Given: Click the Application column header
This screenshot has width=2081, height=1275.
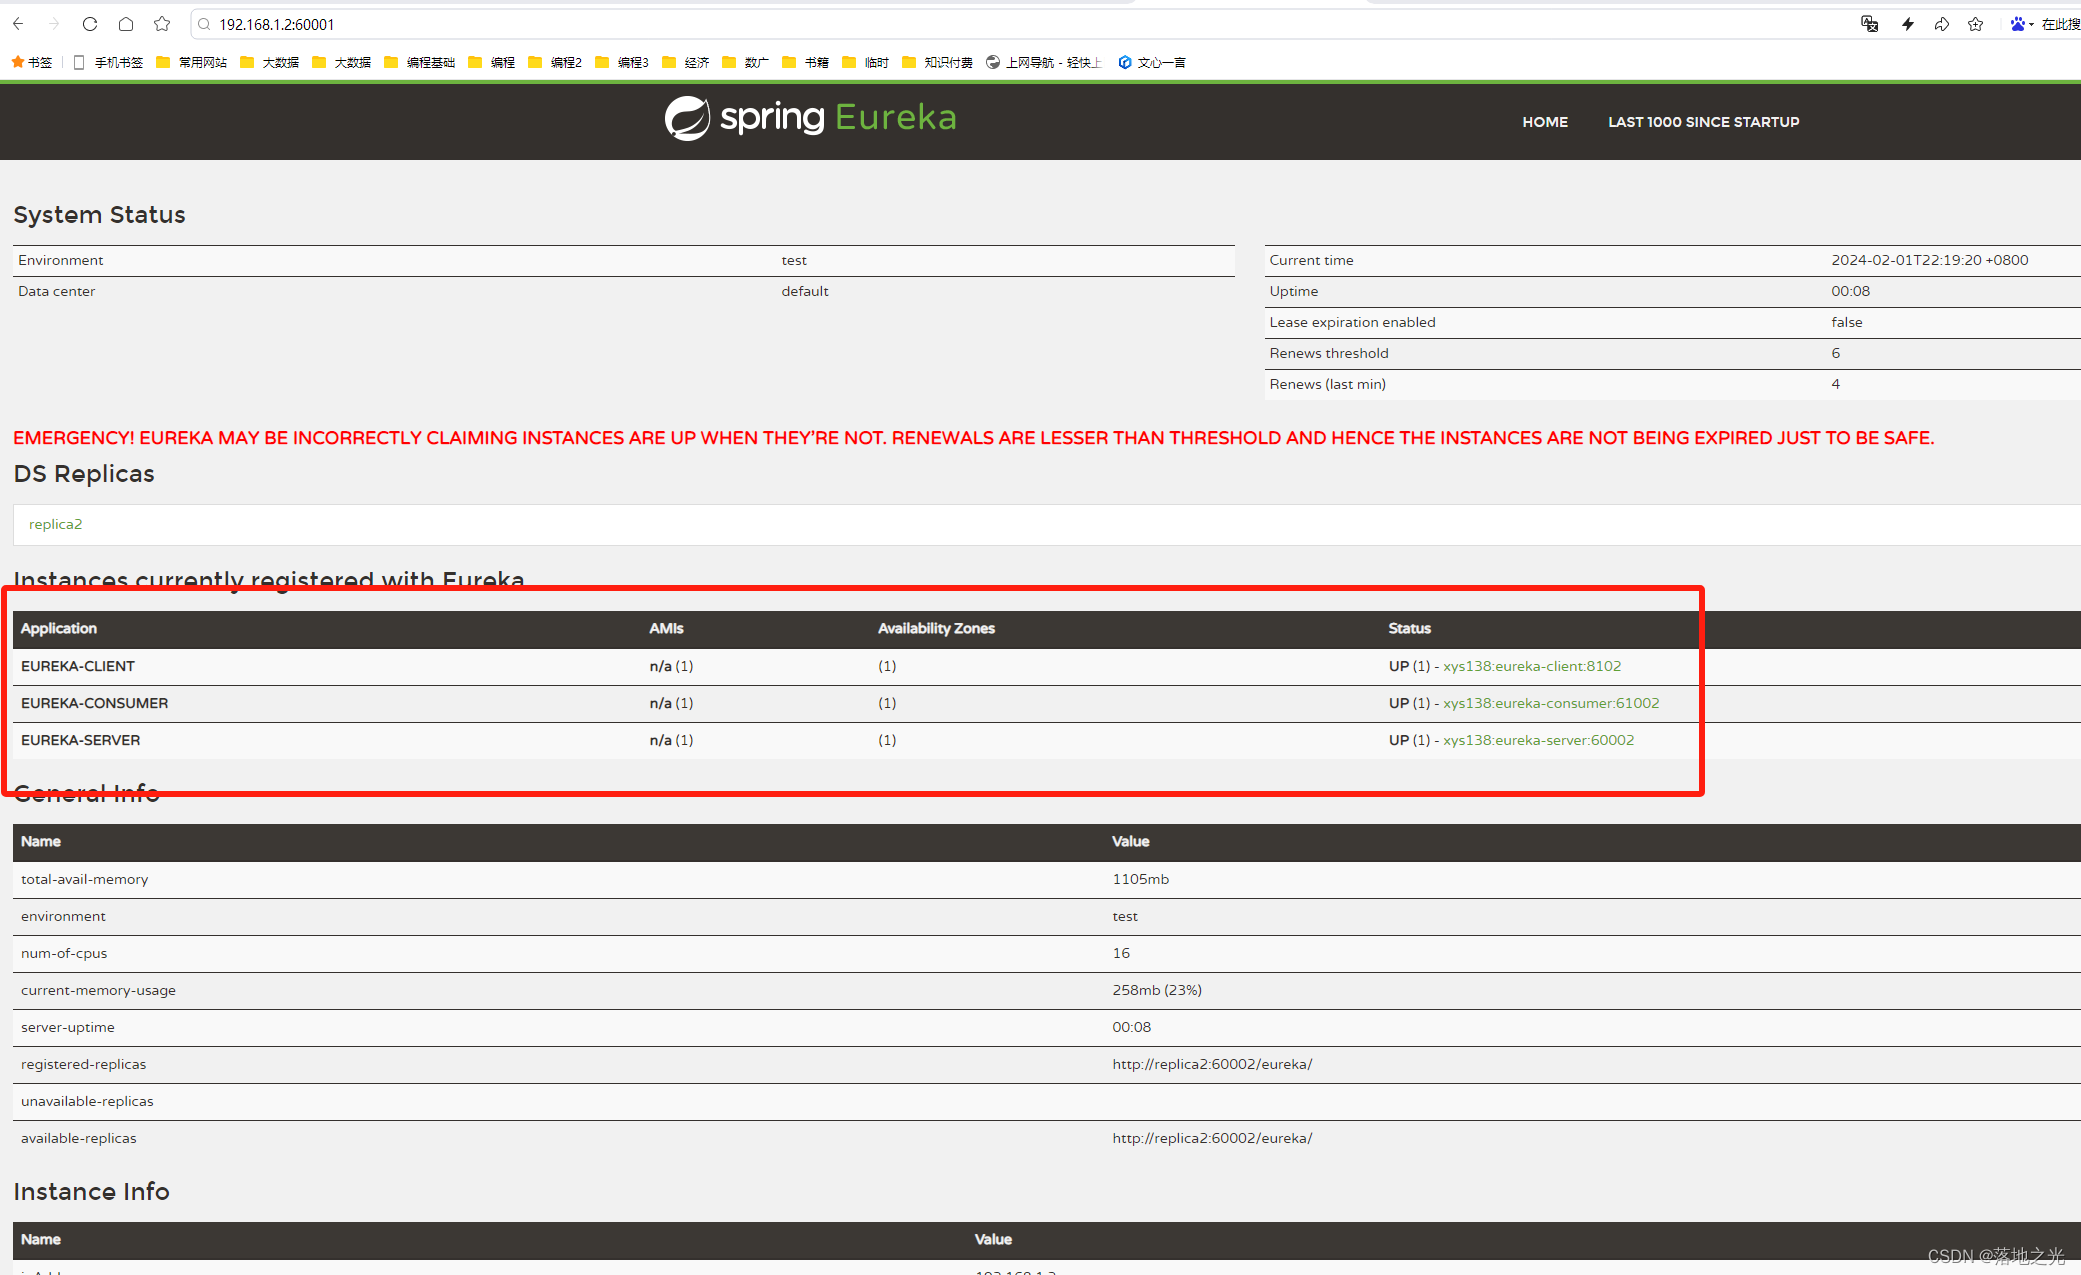Looking at the screenshot, I should point(59,628).
